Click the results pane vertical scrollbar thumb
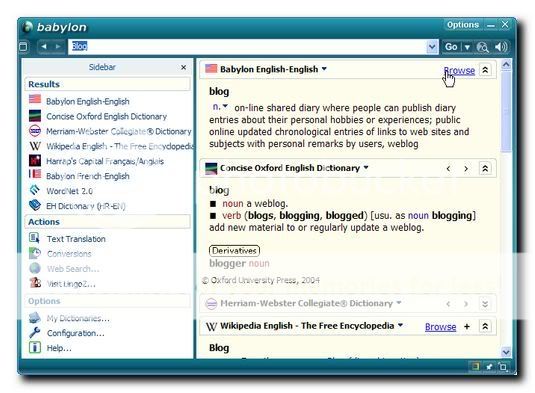The image size is (535, 393). (506, 112)
